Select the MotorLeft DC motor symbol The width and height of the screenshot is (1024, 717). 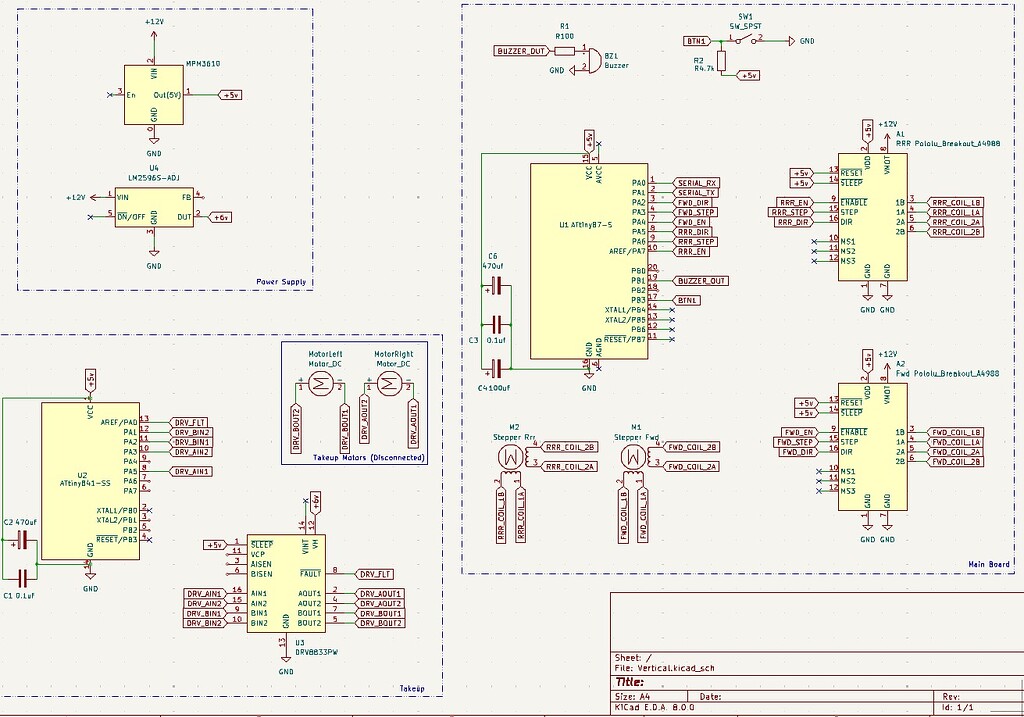(x=322, y=387)
